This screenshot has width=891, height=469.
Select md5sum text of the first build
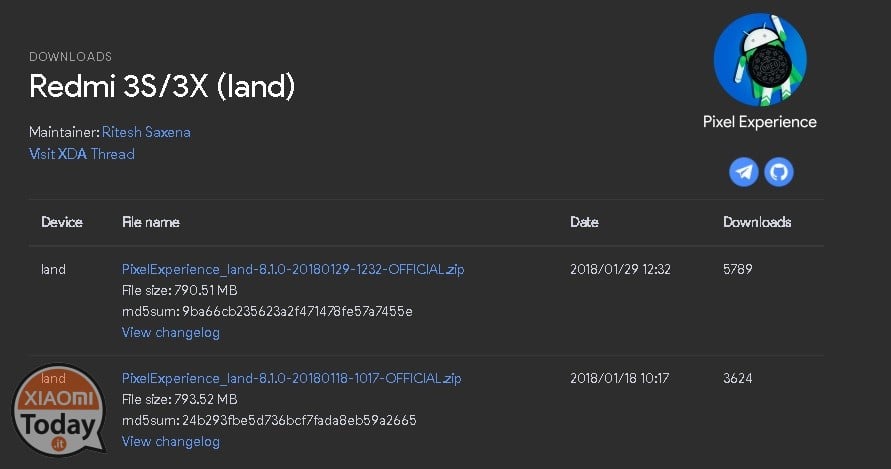(267, 312)
